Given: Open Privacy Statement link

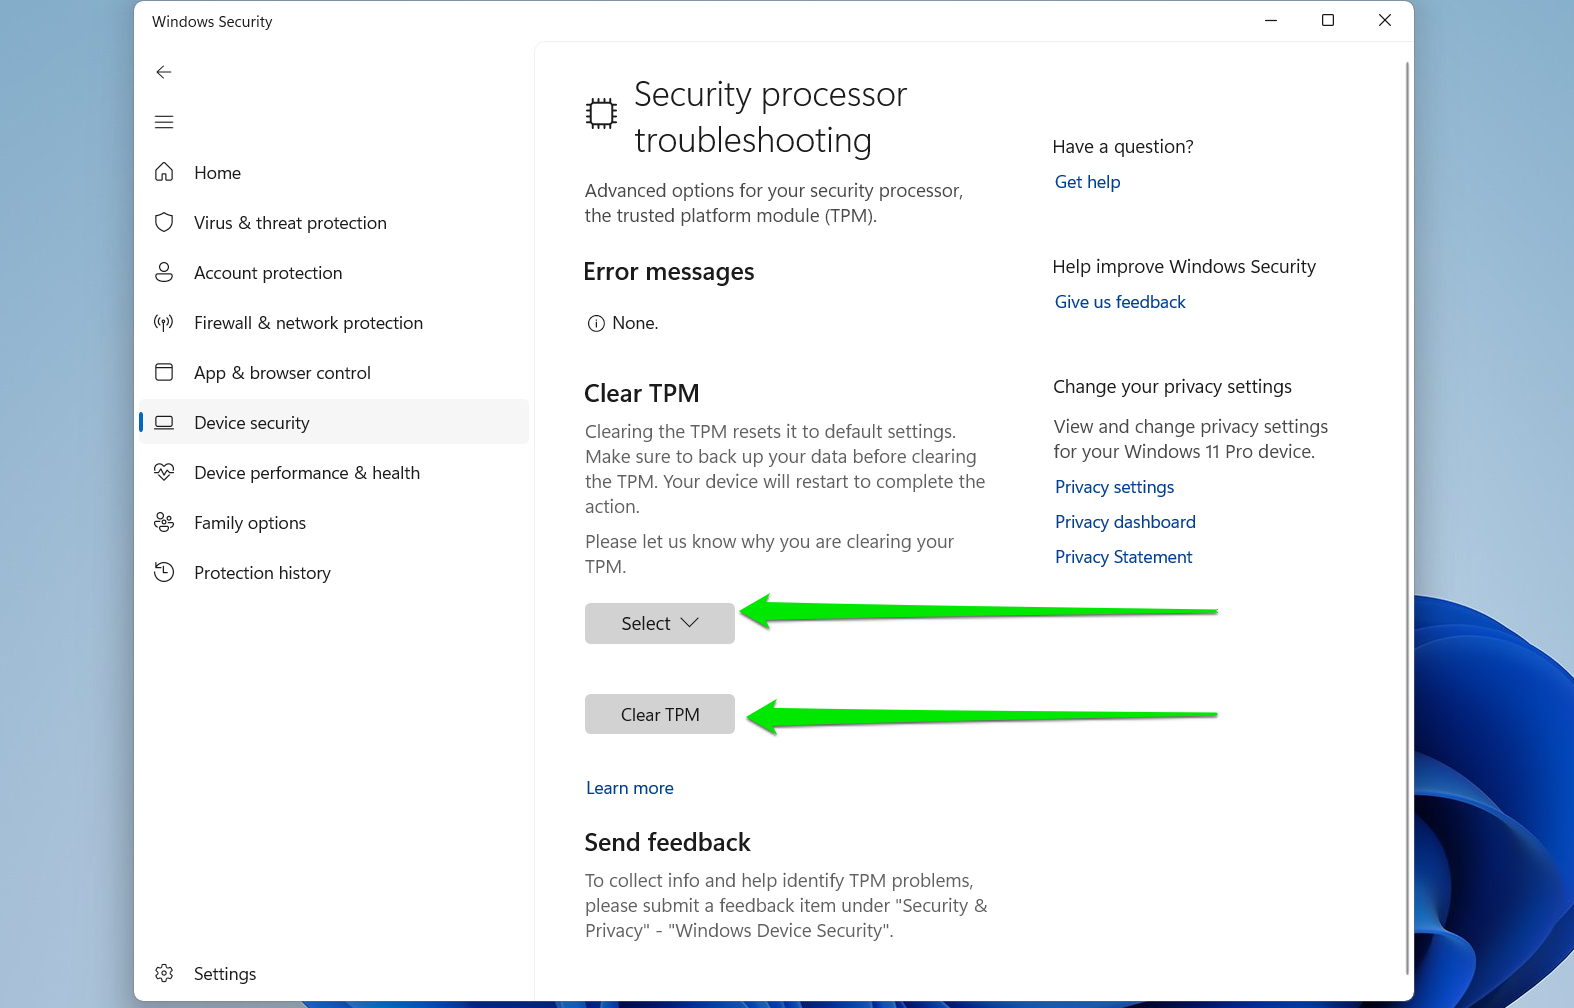Looking at the screenshot, I should coord(1123,557).
